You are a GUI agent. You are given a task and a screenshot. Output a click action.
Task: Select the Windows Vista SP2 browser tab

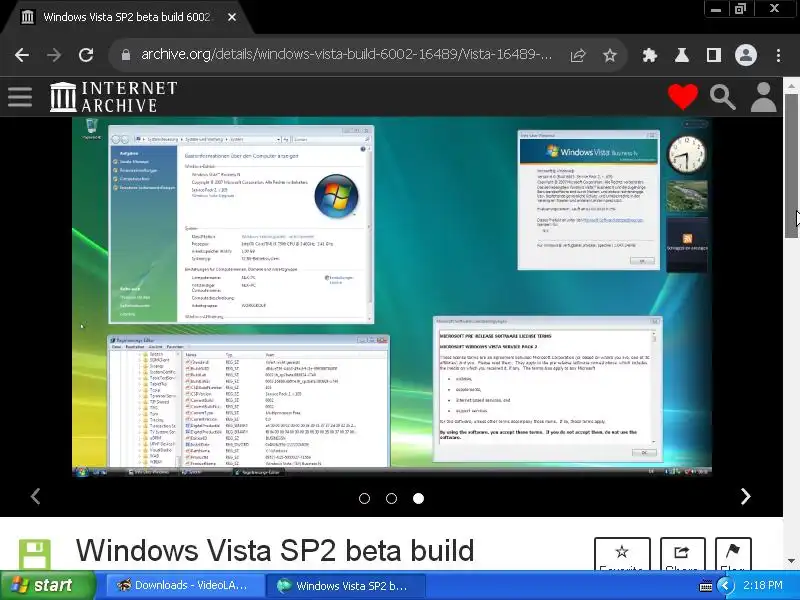[x=127, y=17]
